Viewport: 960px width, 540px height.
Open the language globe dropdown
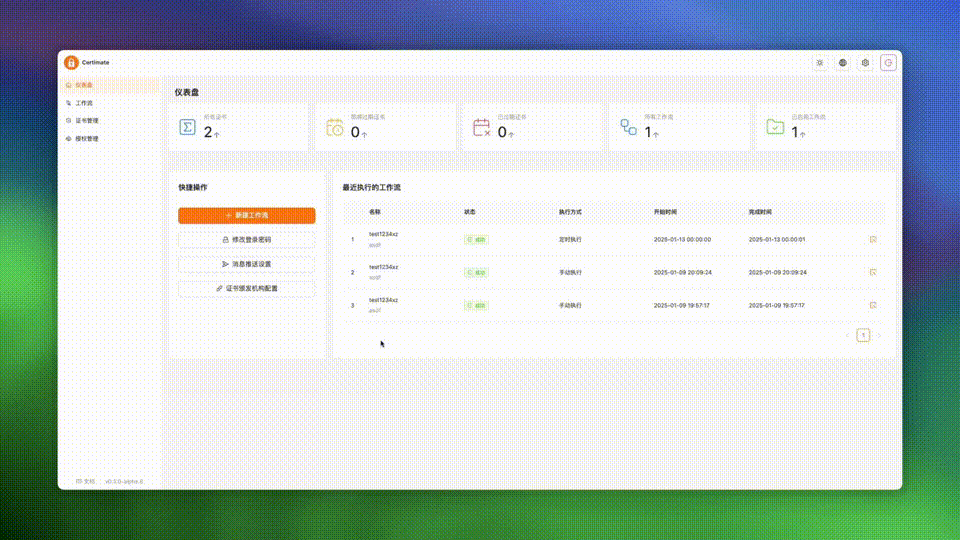(843, 63)
